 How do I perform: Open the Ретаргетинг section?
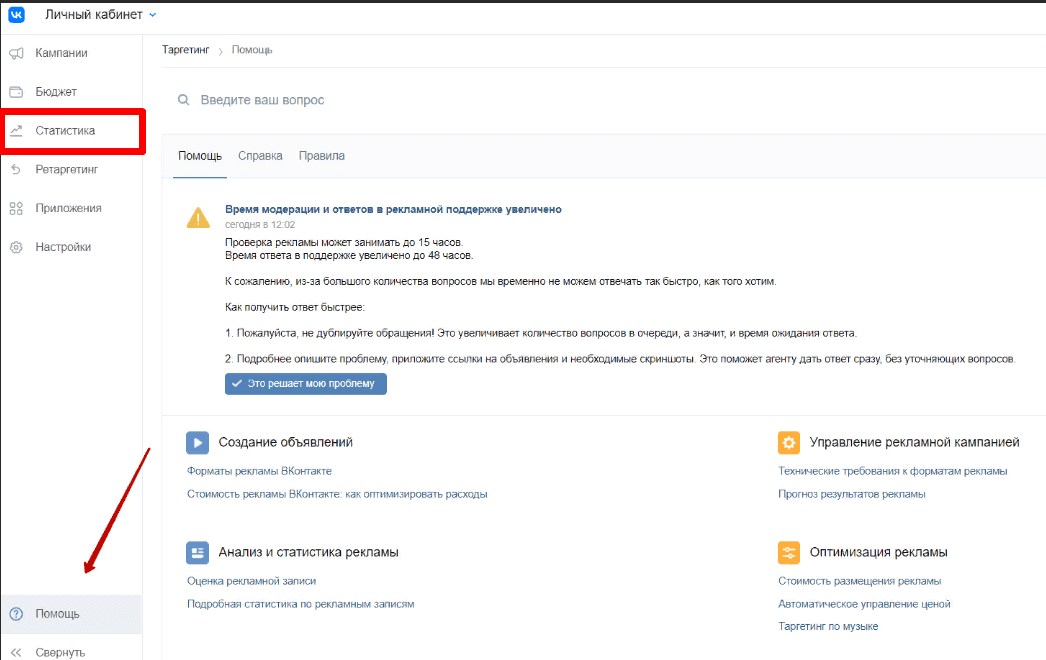pyautogui.click(x=66, y=170)
